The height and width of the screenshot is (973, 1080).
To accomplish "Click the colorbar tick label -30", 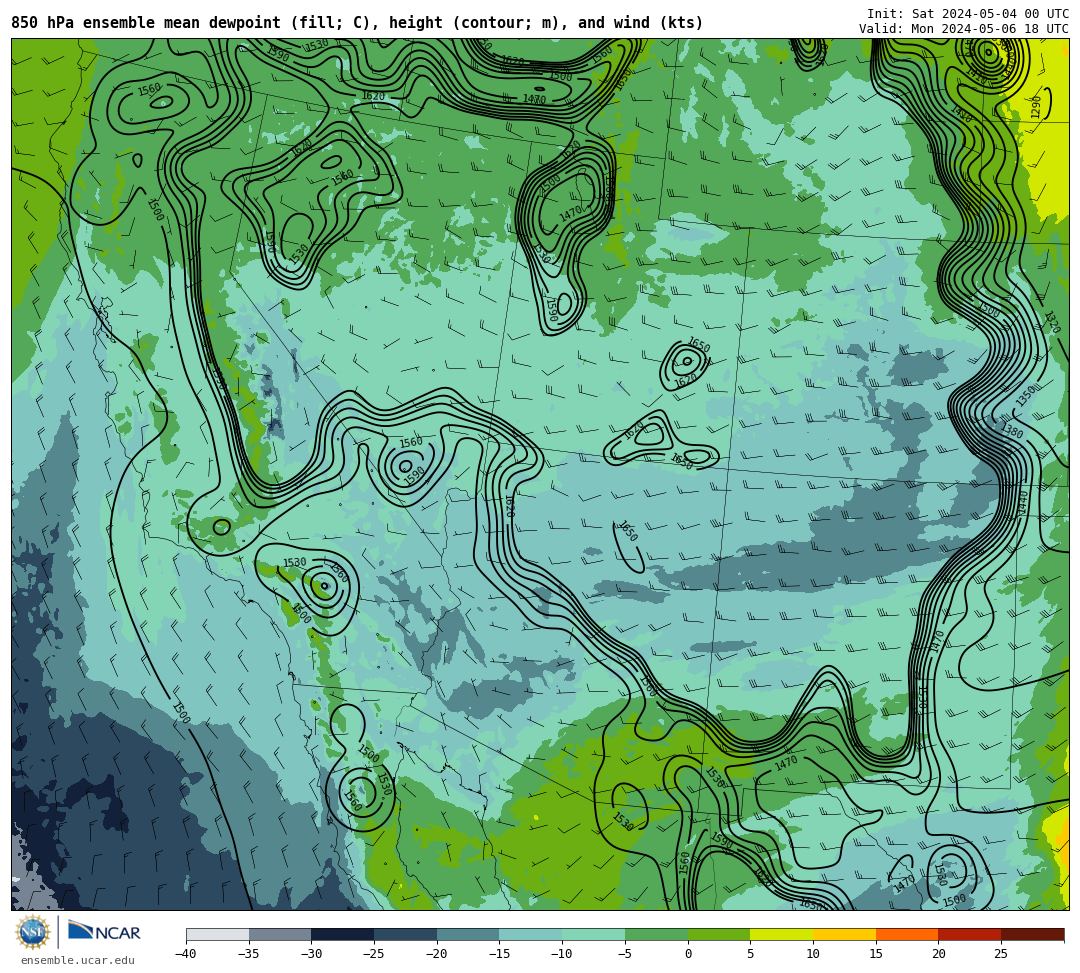I will (311, 954).
